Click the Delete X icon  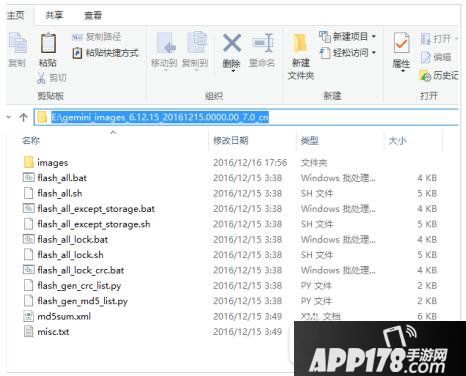coord(232,43)
